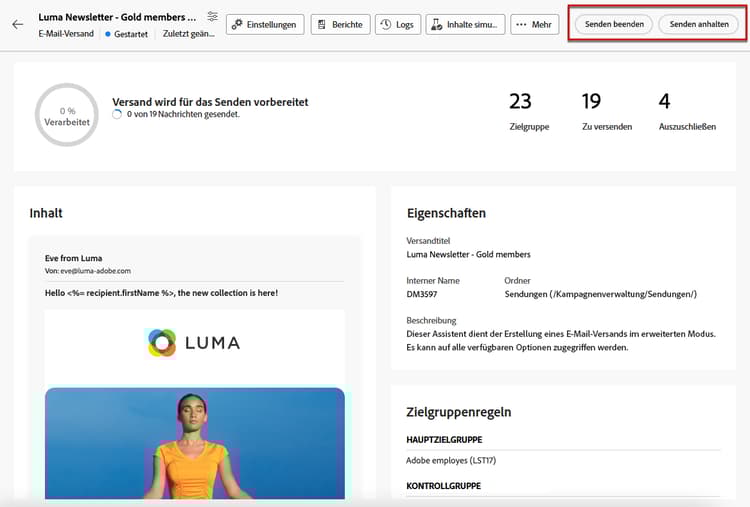Click Senden beenden

click(614, 24)
